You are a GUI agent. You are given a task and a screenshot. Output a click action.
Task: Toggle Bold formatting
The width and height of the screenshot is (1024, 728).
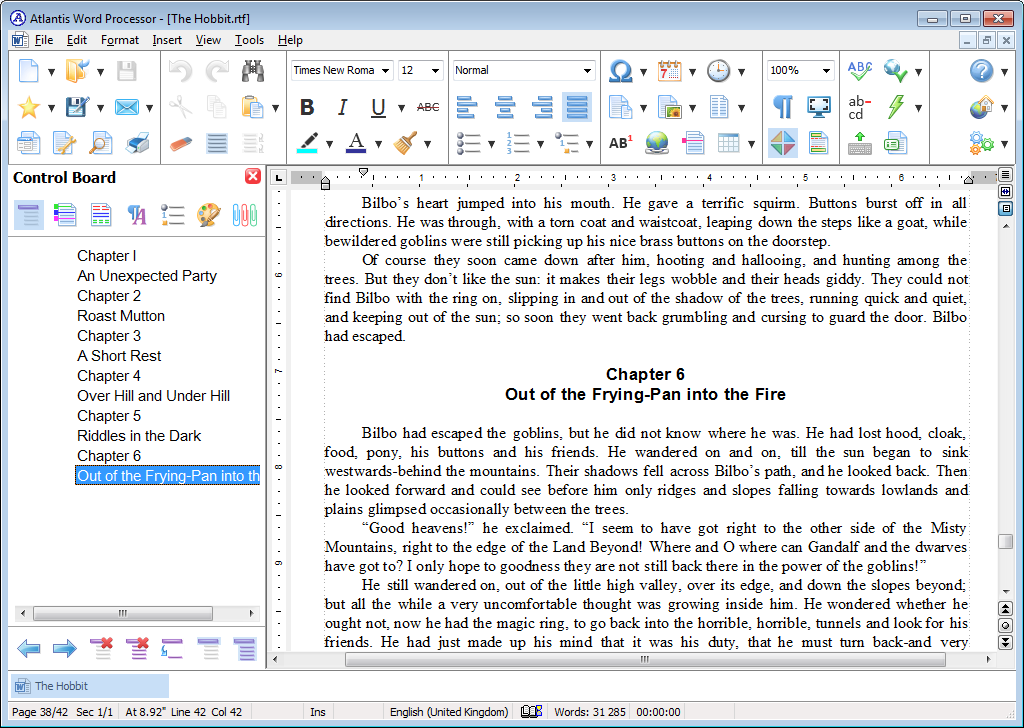(307, 107)
